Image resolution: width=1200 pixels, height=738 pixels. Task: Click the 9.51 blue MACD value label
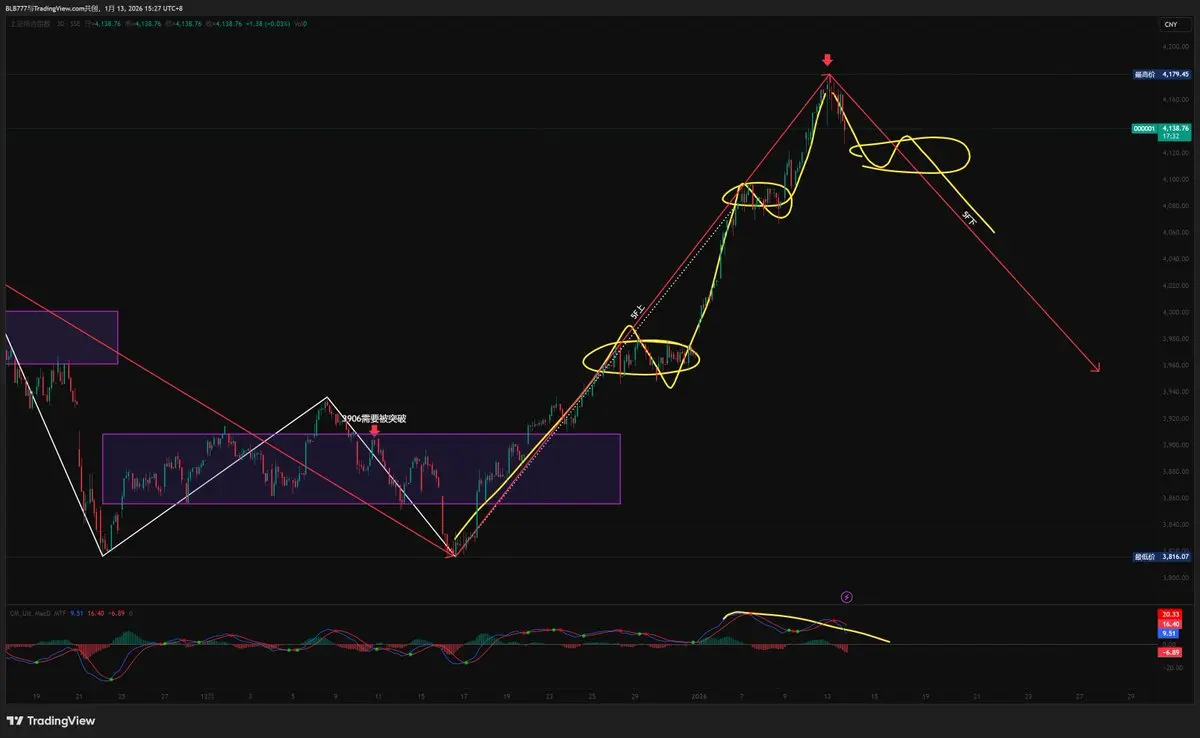(x=1170, y=633)
